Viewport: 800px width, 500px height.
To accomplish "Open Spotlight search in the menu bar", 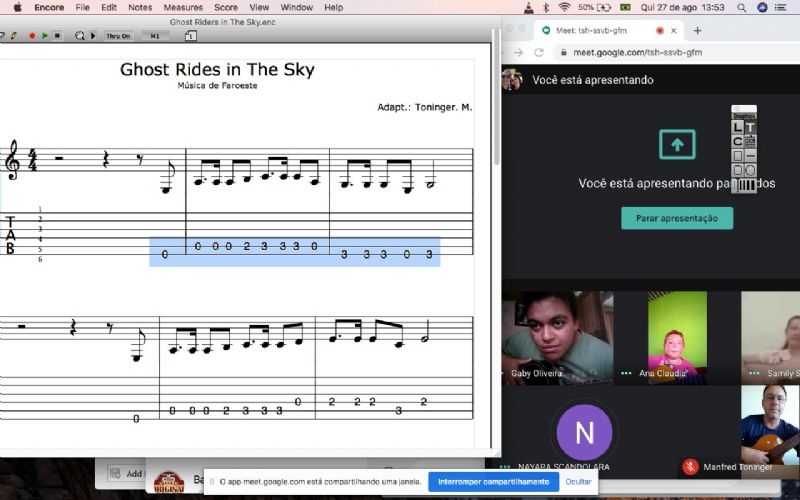I will (x=741, y=7).
